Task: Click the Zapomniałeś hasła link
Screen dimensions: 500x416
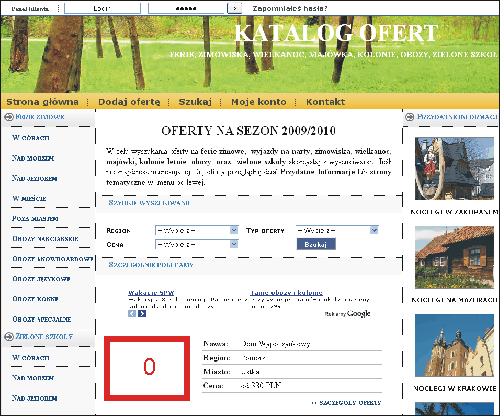Action: 290,8
